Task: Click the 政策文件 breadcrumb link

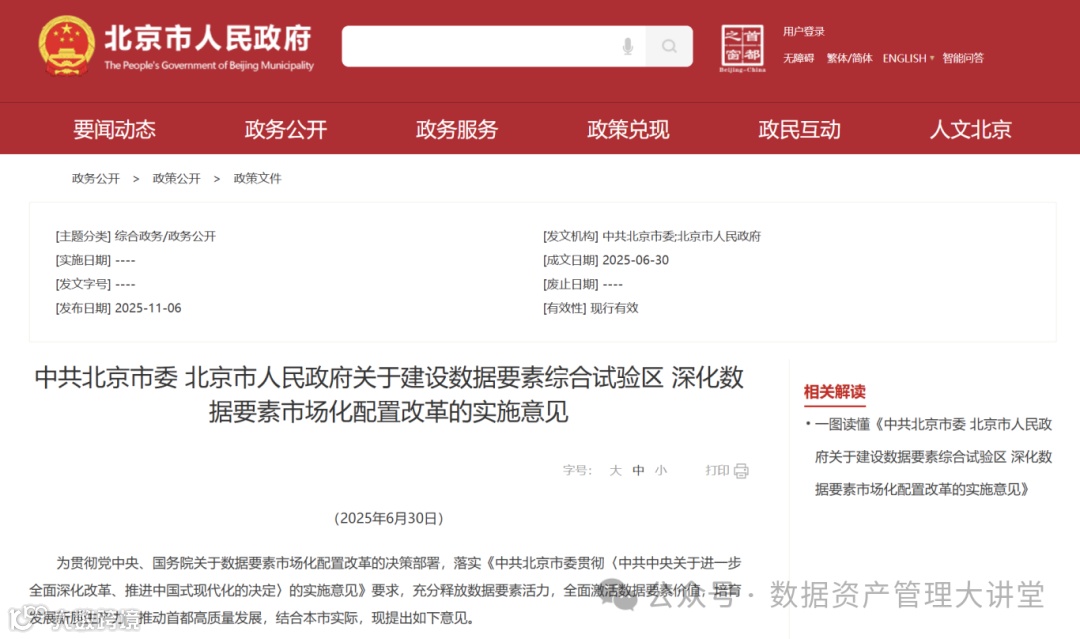Action: [258, 178]
